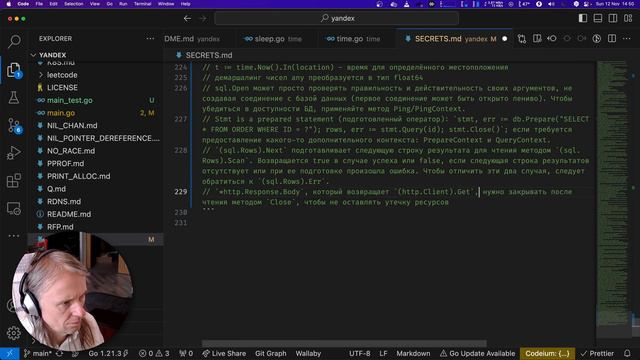Go to previous change icon in toolbar
The width and height of the screenshot is (640, 360).
[x=552, y=39]
